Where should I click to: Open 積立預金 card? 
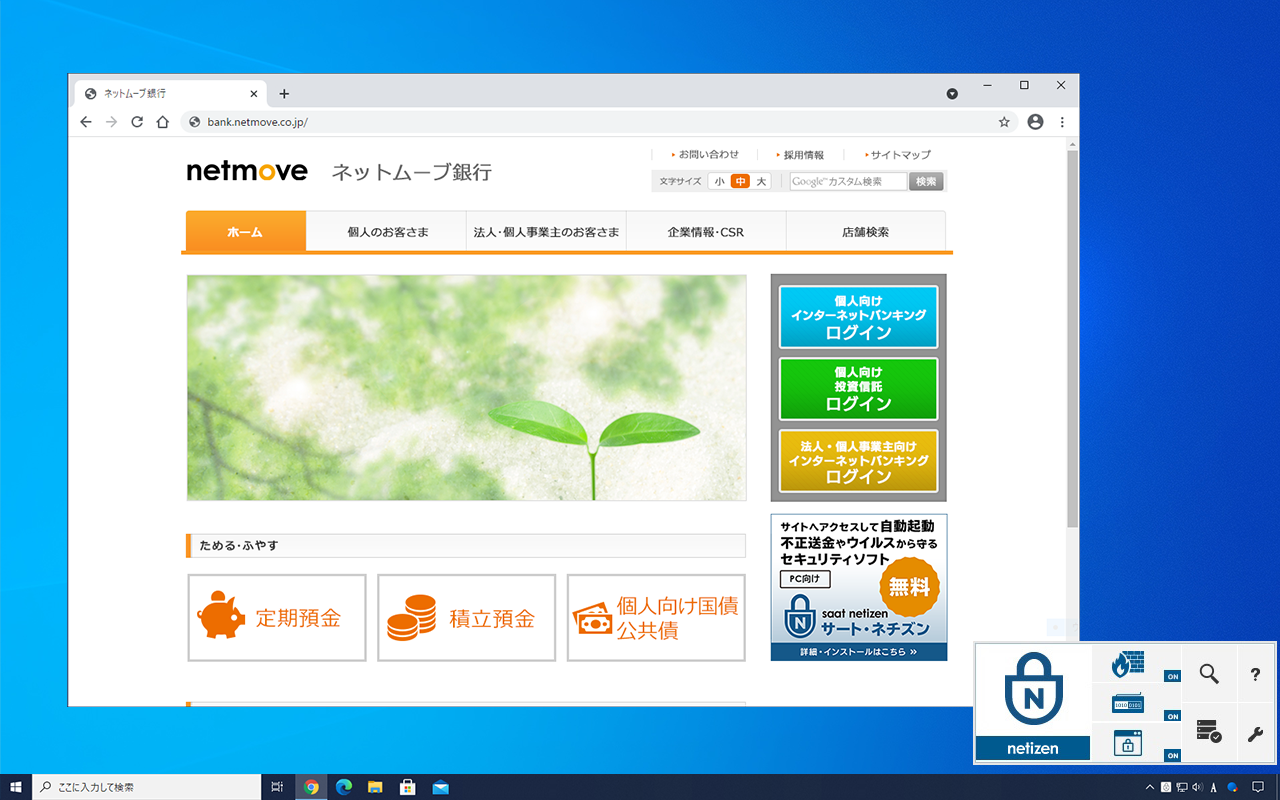point(466,618)
